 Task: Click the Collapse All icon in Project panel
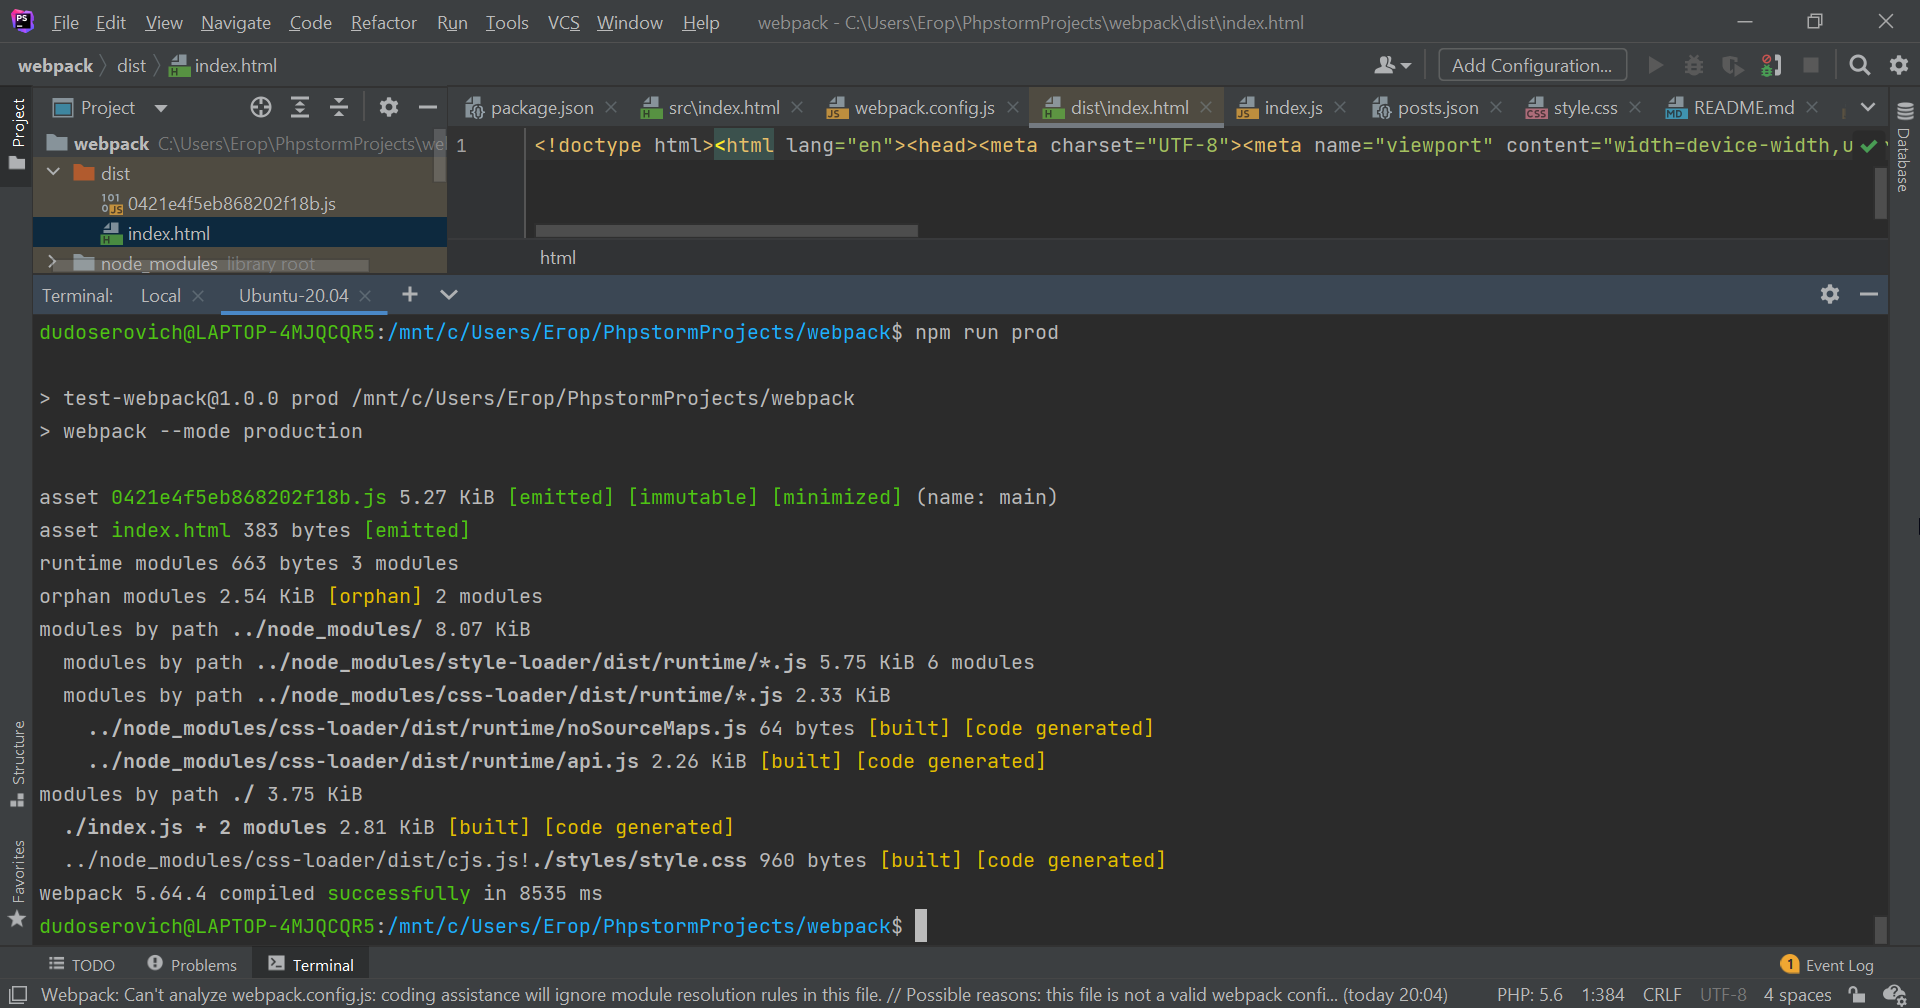coord(339,107)
